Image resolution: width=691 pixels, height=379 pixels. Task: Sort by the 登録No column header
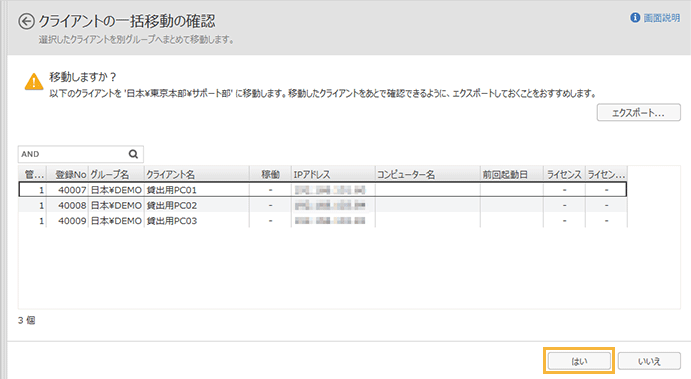[x=67, y=175]
